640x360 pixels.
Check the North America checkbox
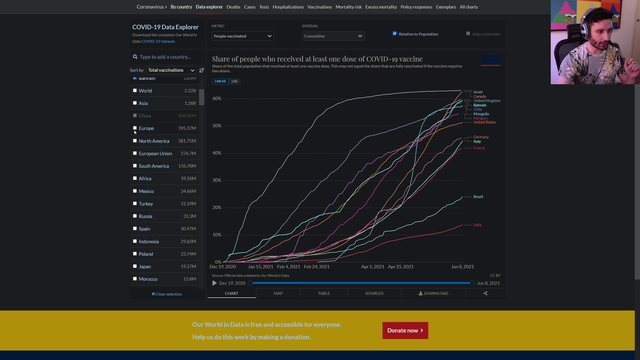[135, 141]
